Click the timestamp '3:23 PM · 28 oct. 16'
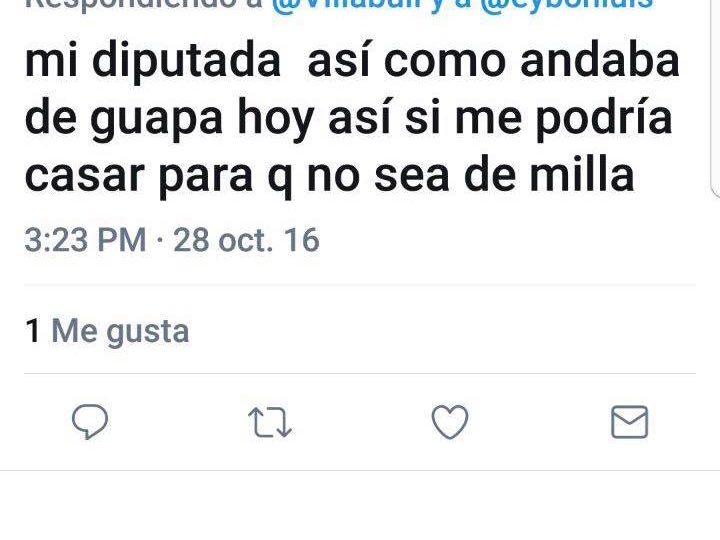The image size is (720, 540). pyautogui.click(x=172, y=240)
